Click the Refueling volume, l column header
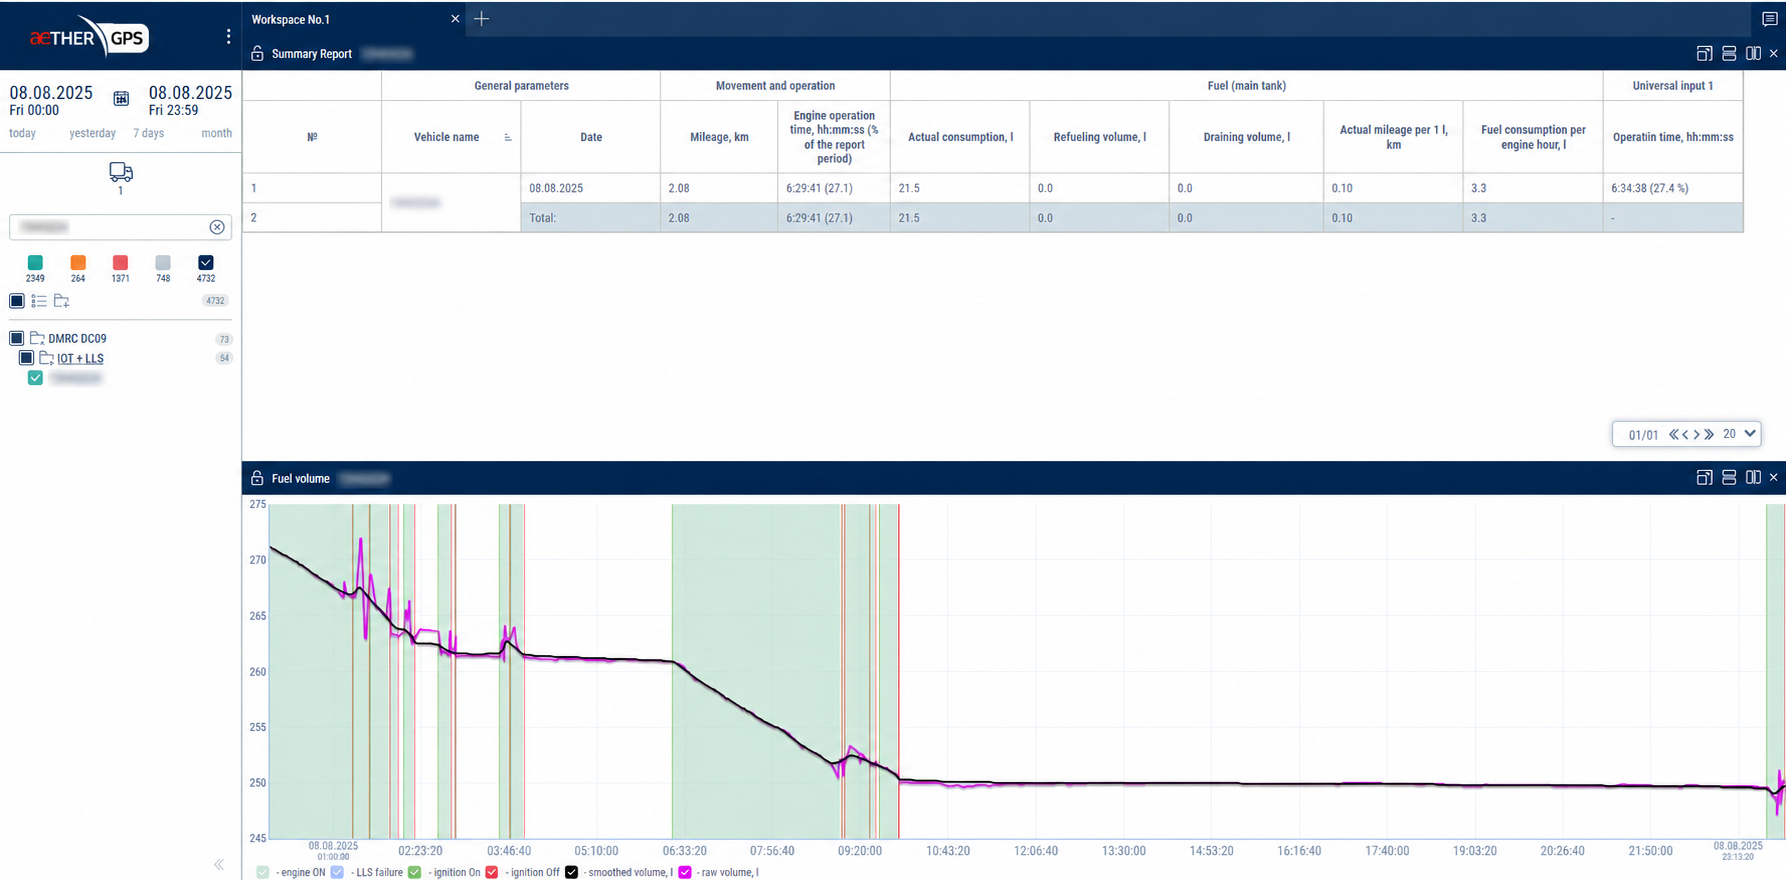This screenshot has width=1786, height=880. click(x=1099, y=137)
